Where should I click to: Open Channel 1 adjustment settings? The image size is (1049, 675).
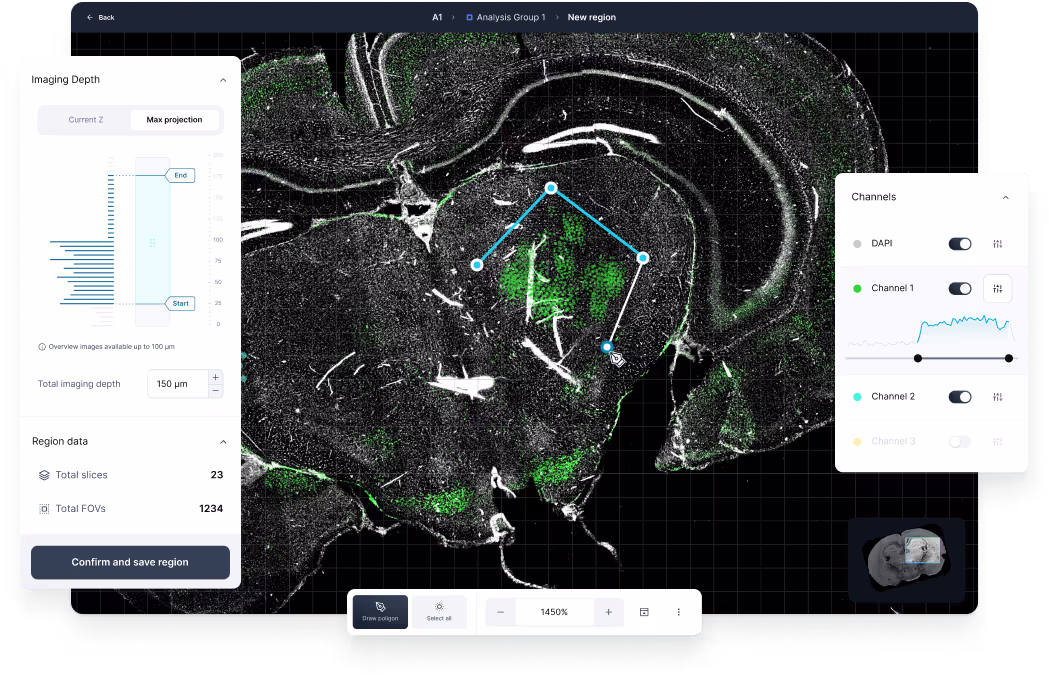pyautogui.click(x=997, y=289)
